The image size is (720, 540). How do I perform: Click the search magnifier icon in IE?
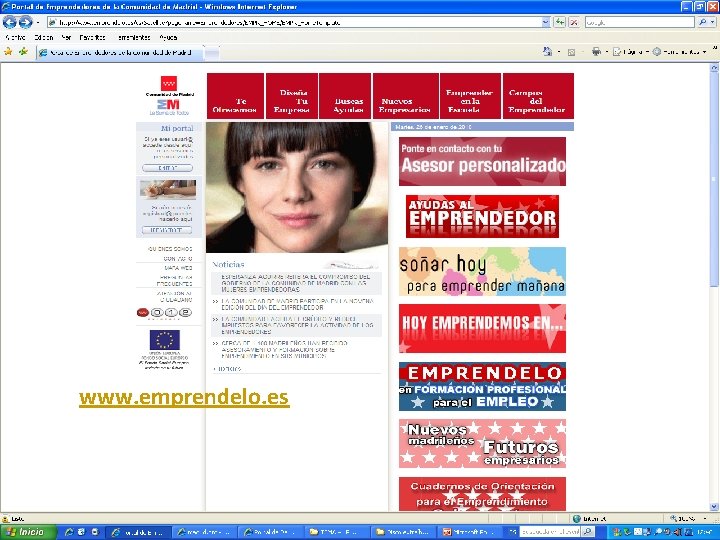tap(703, 22)
